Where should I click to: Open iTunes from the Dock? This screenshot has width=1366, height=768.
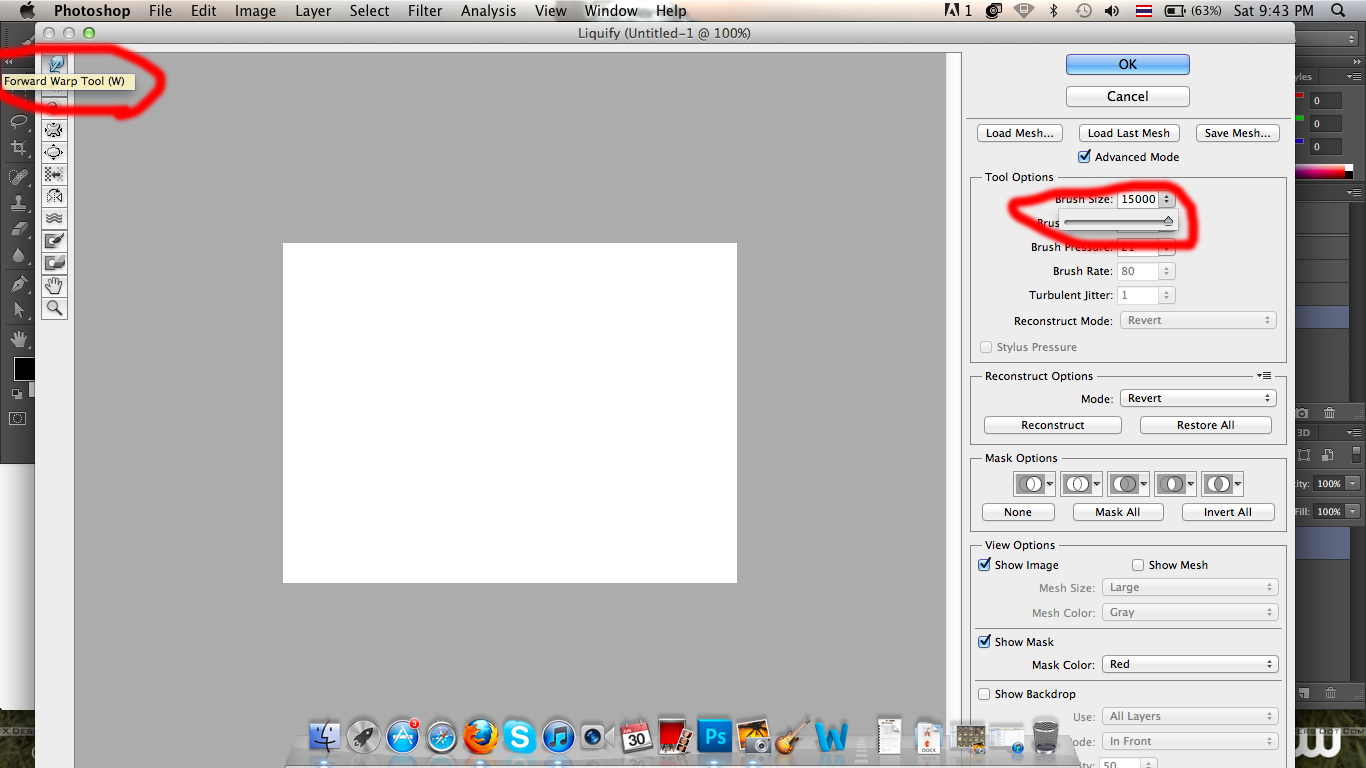tap(558, 738)
